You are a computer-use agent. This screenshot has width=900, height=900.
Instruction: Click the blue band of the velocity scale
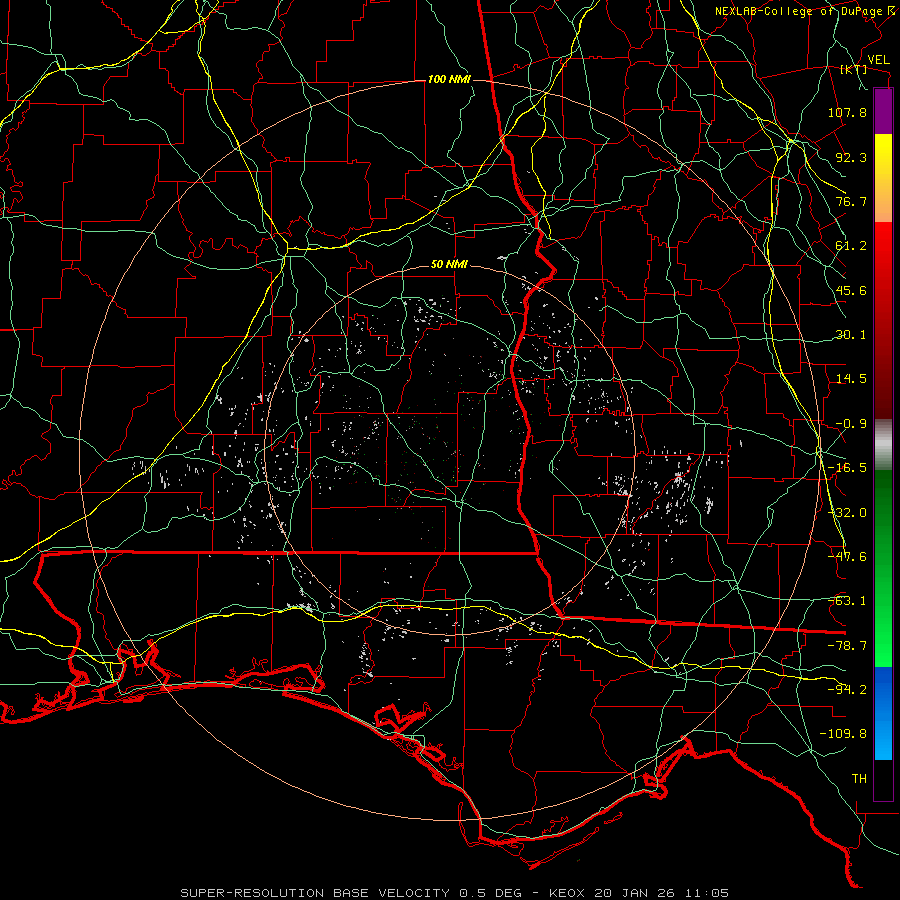point(883,713)
